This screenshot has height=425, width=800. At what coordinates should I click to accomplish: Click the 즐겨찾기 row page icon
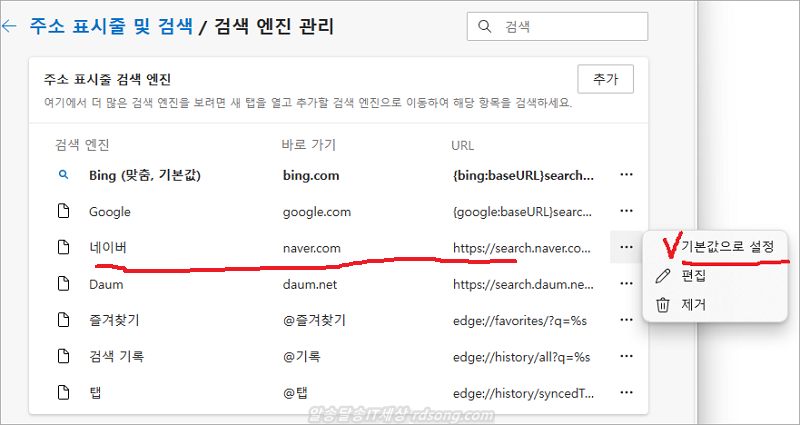pos(62,320)
